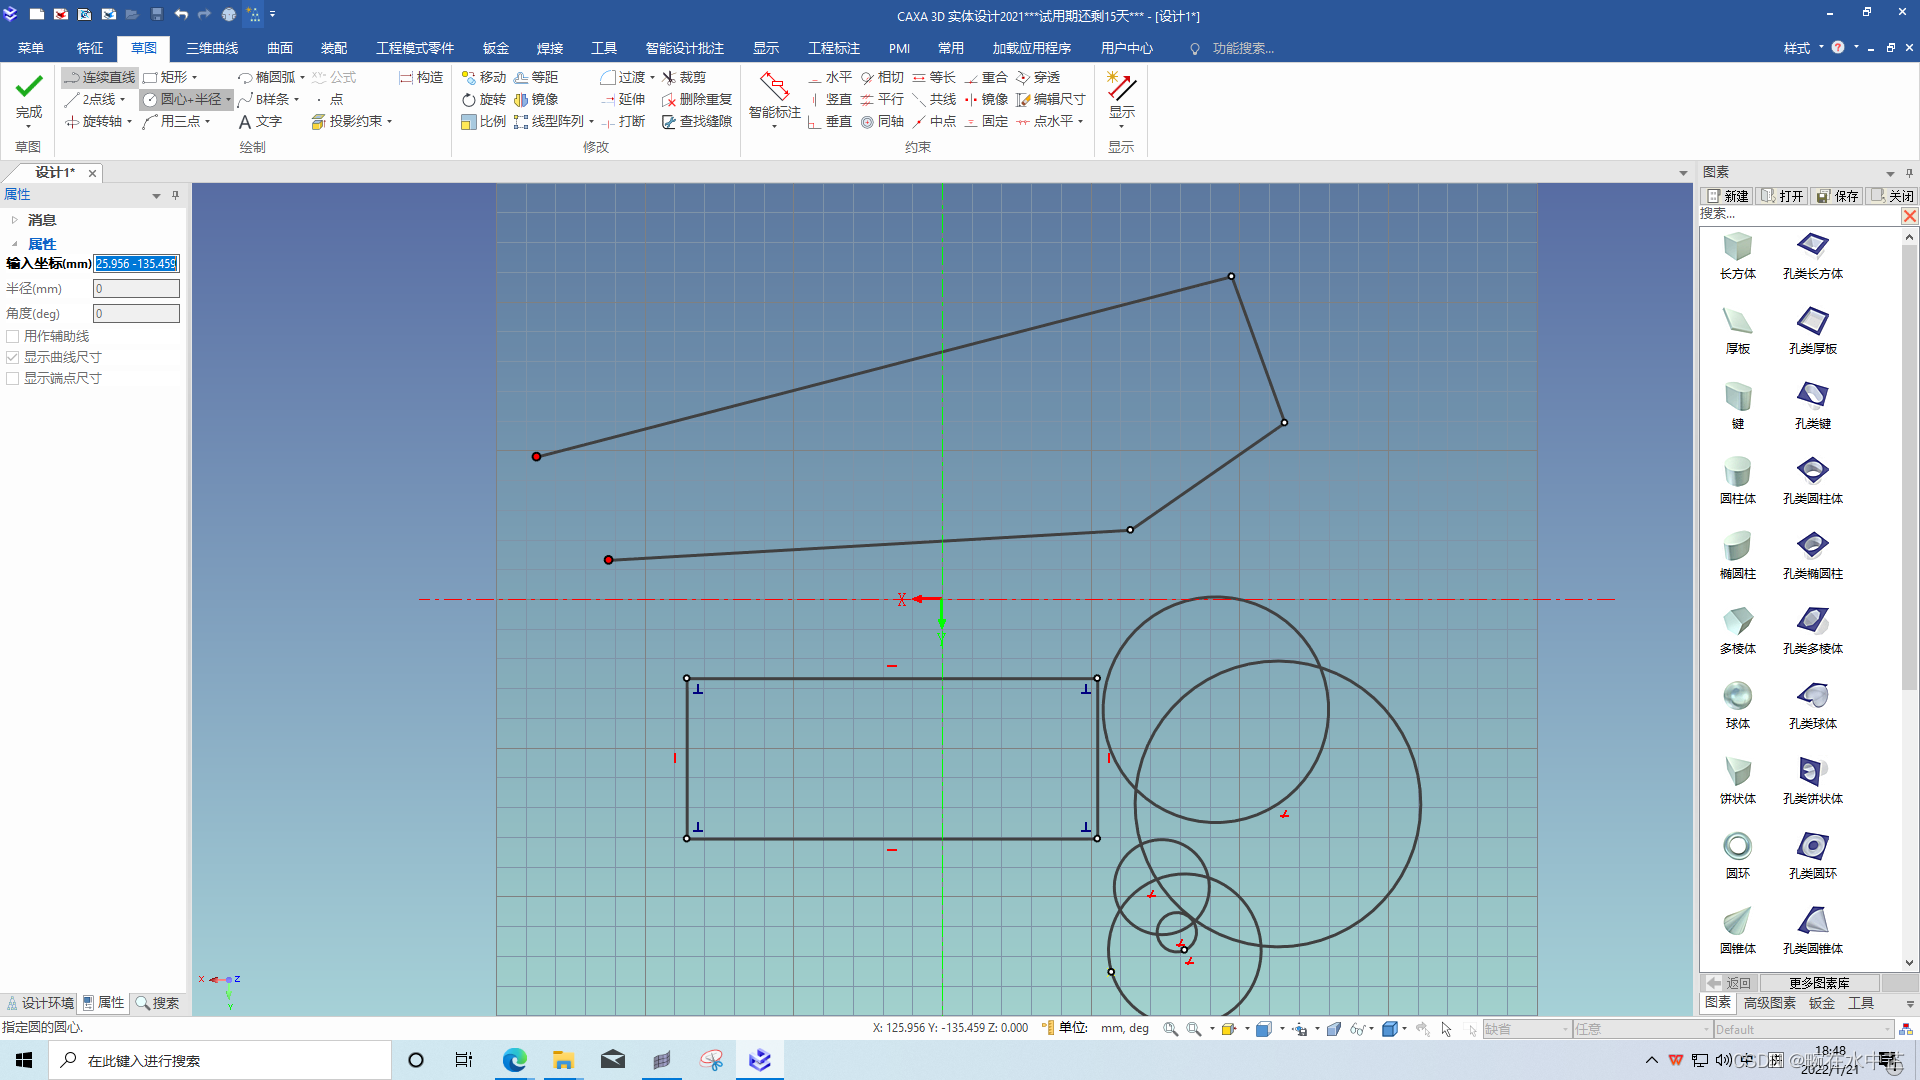Screen dimensions: 1920x1080
Task: Click the 半径(mm) input field
Action: pyautogui.click(x=136, y=288)
